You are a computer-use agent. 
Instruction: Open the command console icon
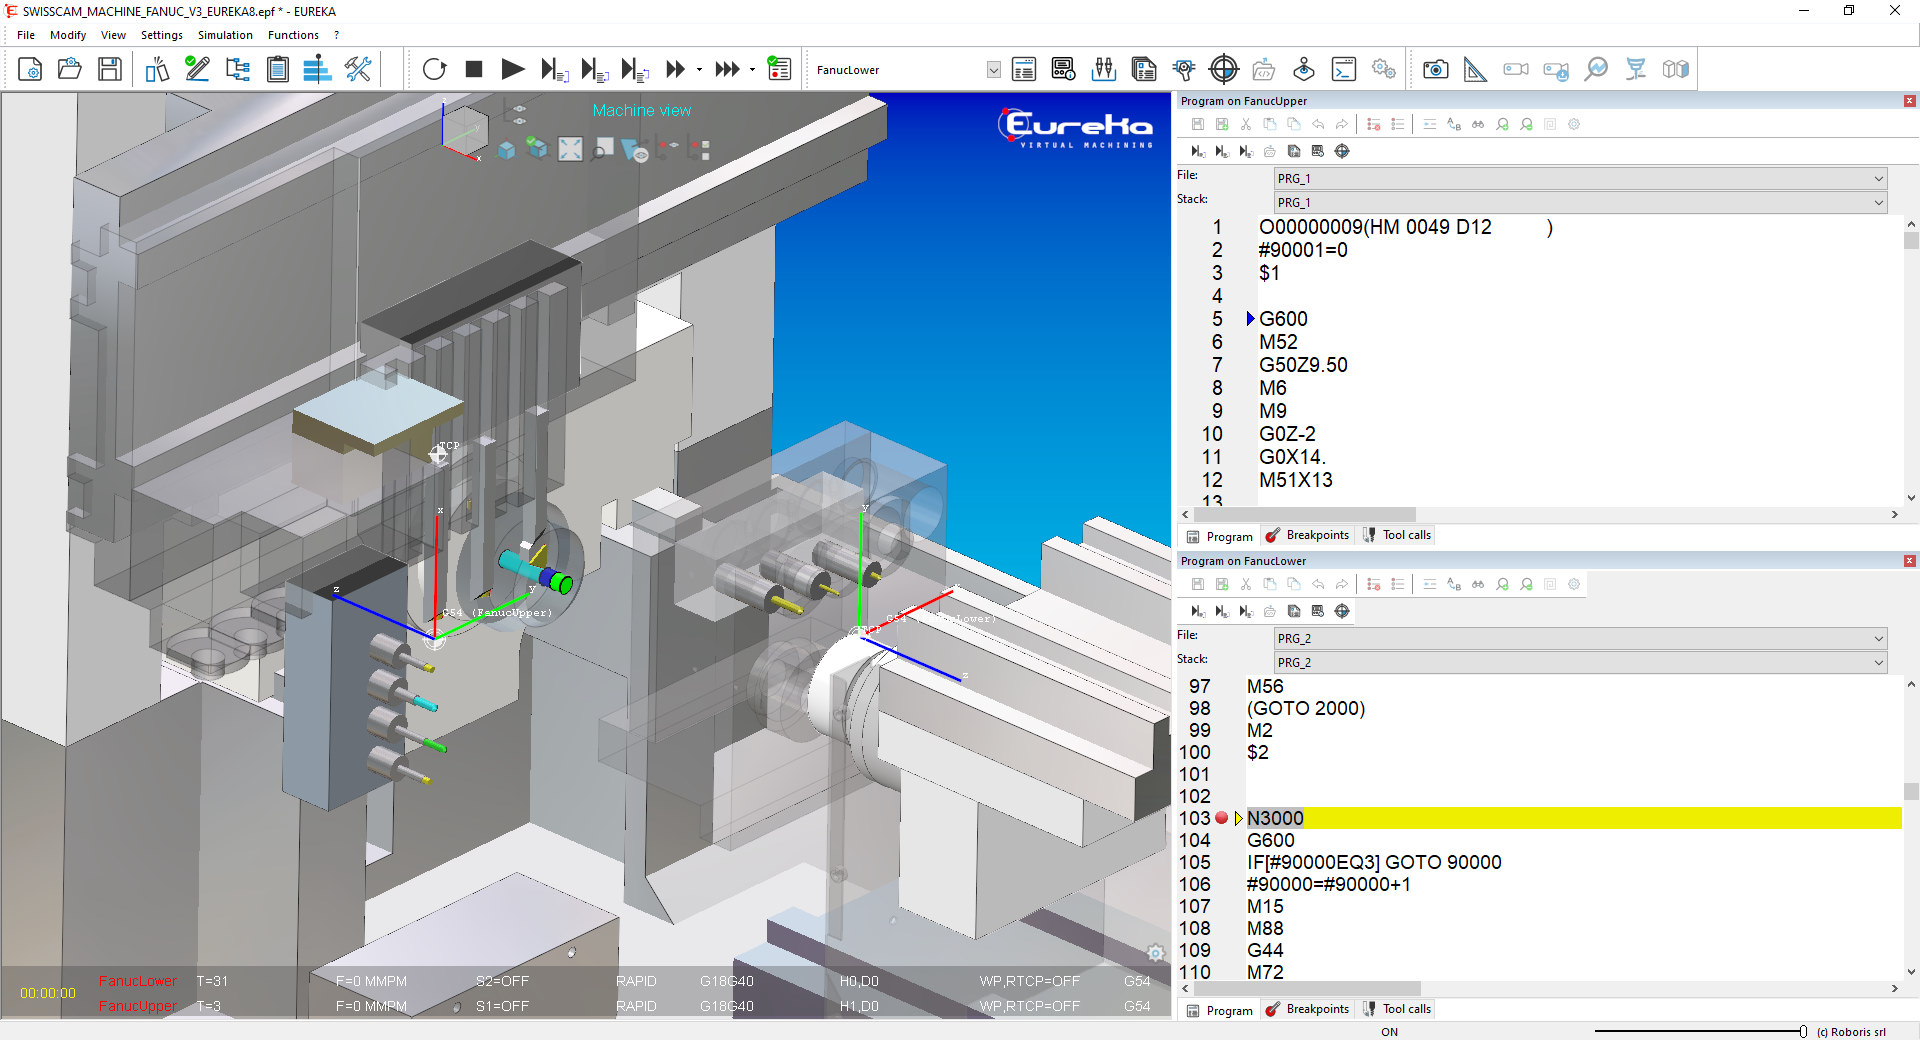tap(1344, 69)
